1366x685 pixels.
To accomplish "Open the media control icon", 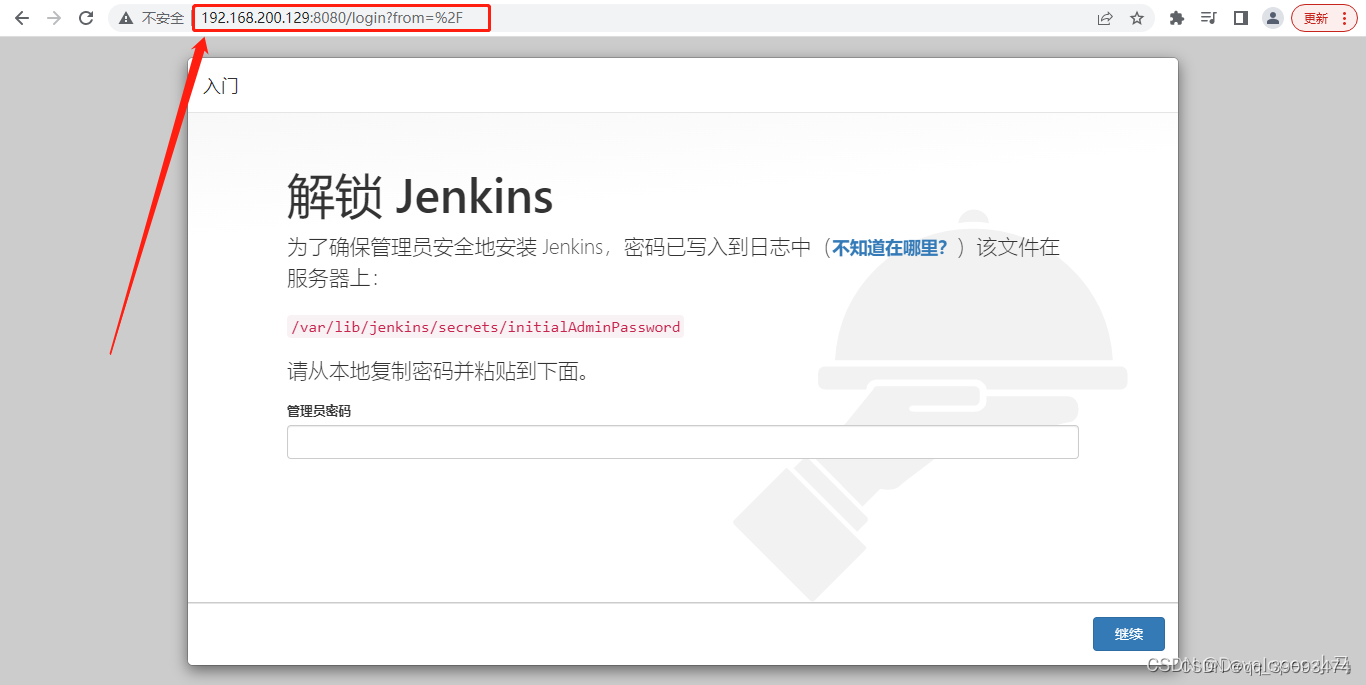I will (x=1209, y=18).
